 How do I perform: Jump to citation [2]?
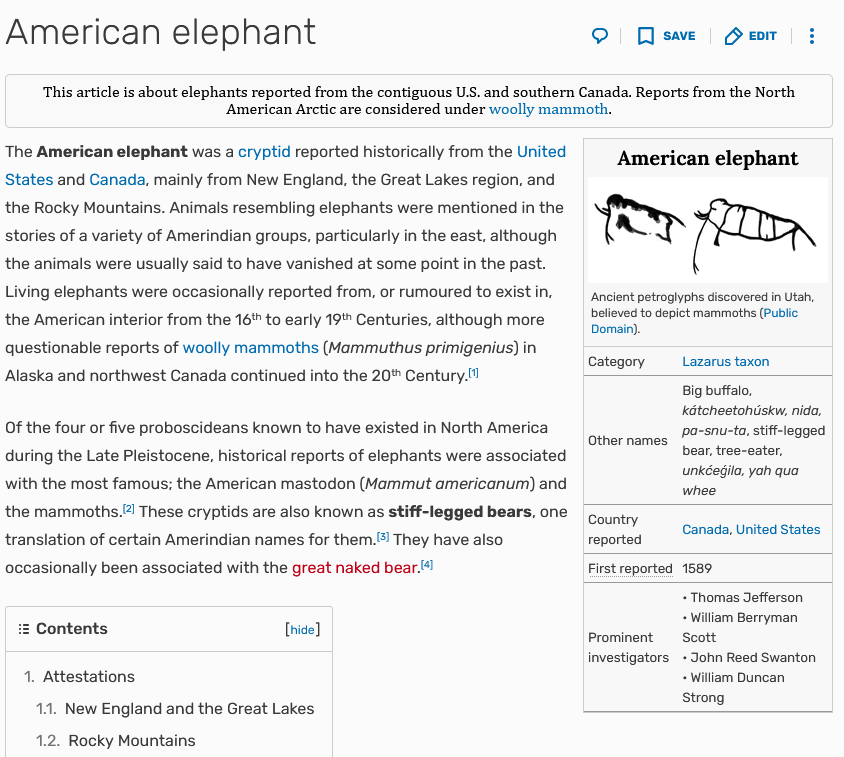(128, 508)
